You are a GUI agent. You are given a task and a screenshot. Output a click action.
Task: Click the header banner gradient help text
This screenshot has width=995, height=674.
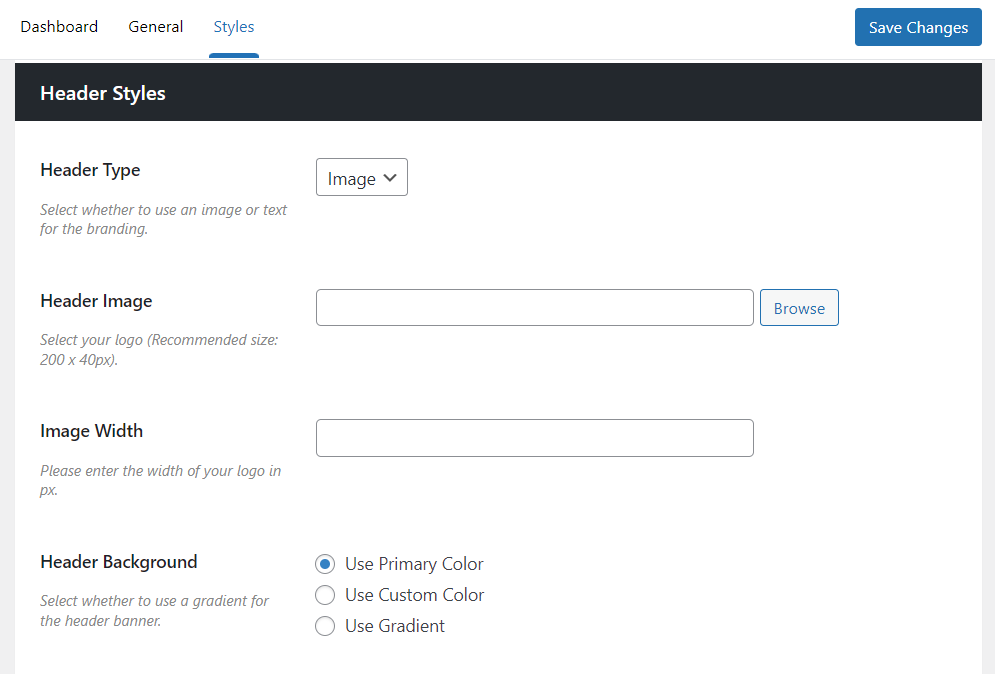coord(154,611)
